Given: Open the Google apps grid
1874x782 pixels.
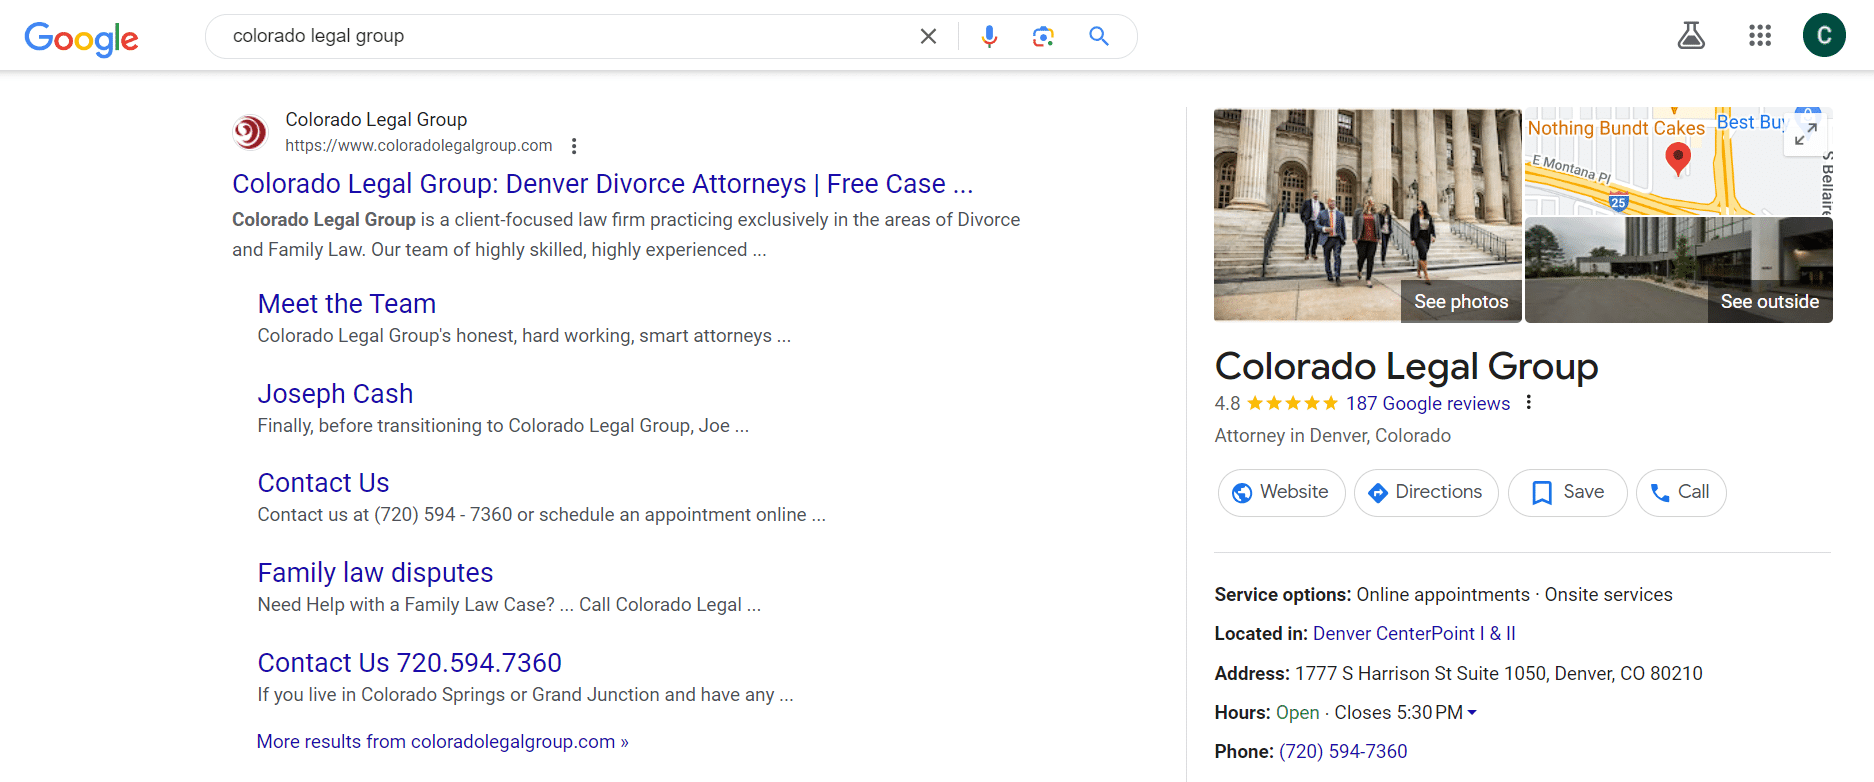Looking at the screenshot, I should [1759, 36].
